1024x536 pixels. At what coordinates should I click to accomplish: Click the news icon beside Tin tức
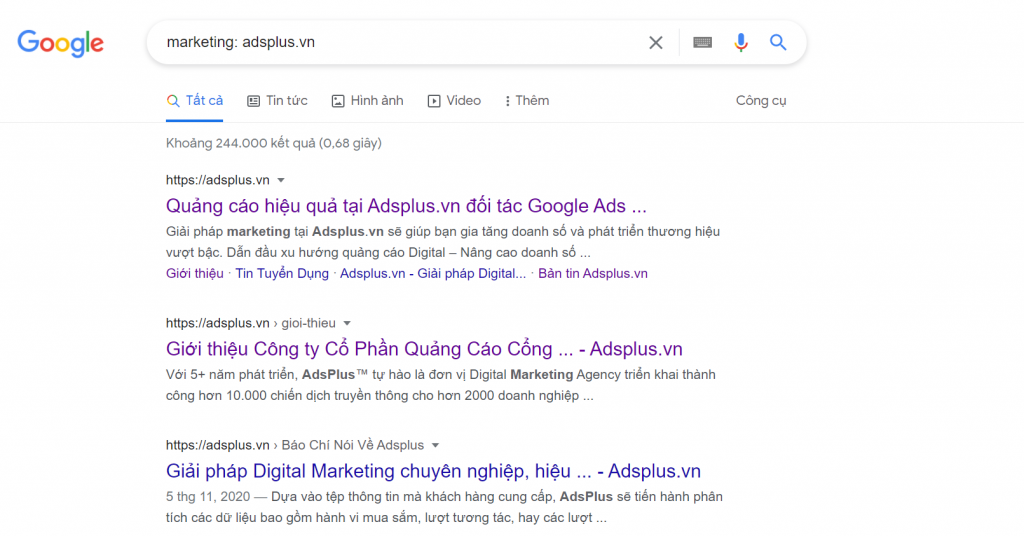point(253,101)
